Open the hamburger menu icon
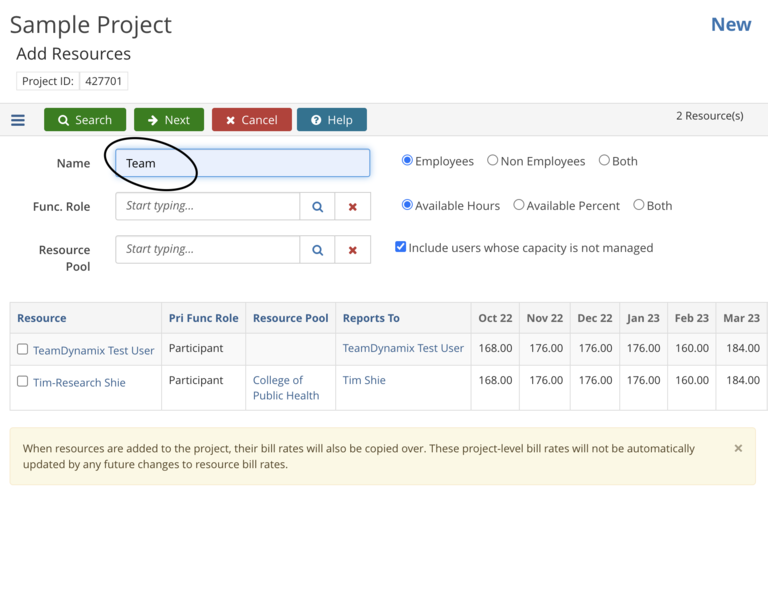 coord(18,120)
